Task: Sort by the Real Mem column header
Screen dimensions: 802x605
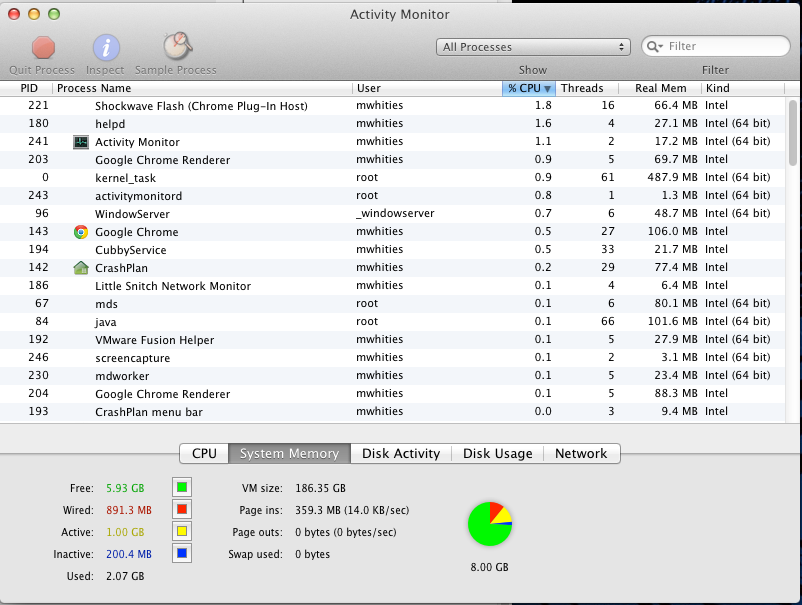Action: coord(660,88)
